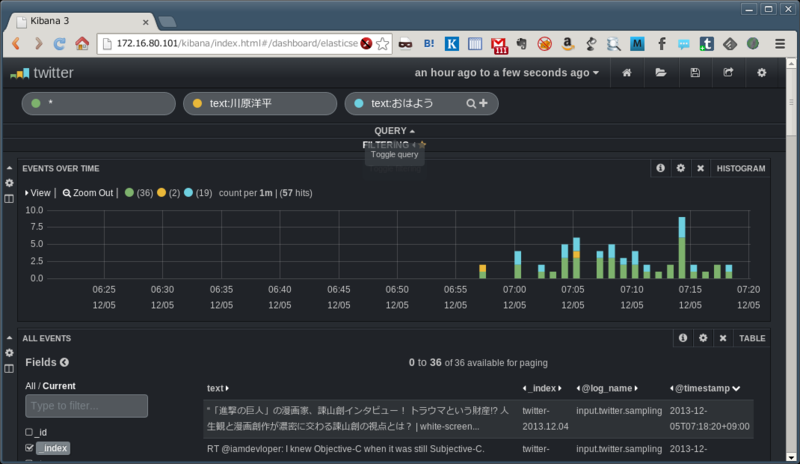Change color of 川原洋平 query dot
The image size is (800, 464).
coord(197,103)
